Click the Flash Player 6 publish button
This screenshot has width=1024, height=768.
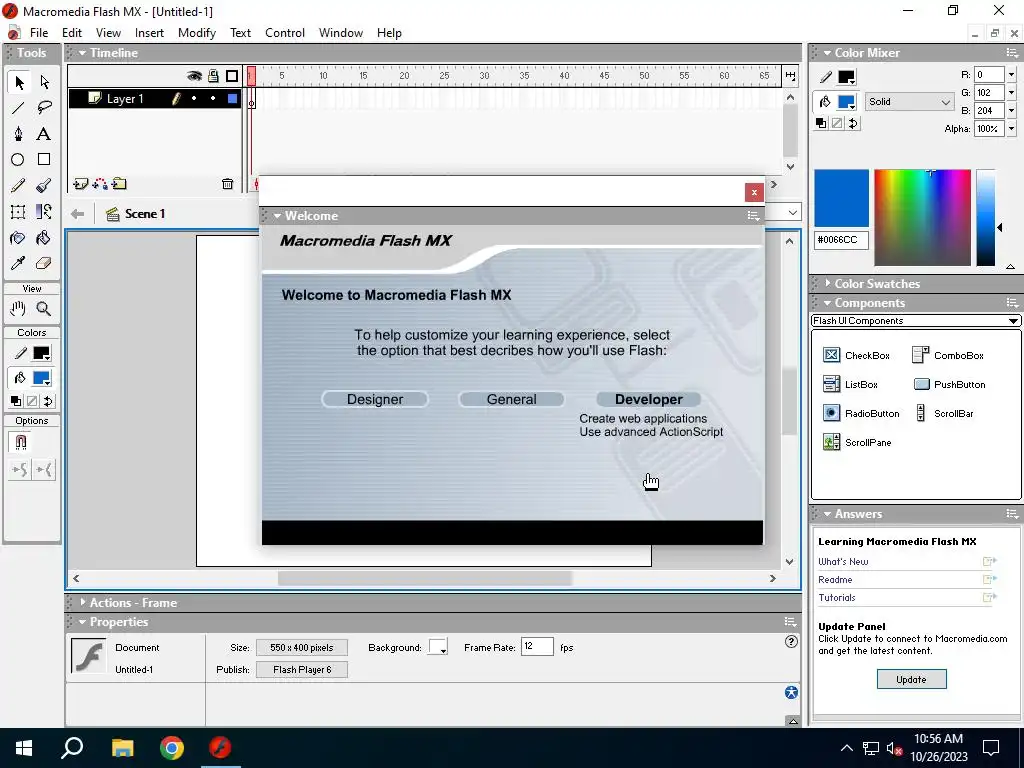[302, 669]
